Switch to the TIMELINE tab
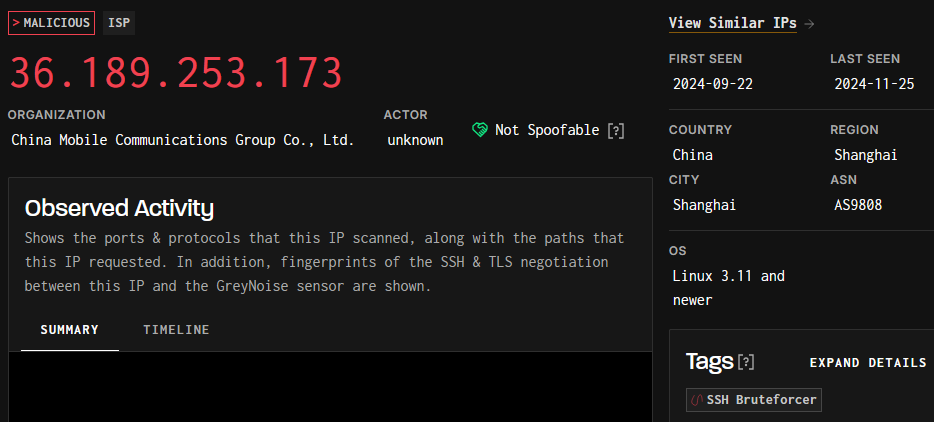 point(176,330)
